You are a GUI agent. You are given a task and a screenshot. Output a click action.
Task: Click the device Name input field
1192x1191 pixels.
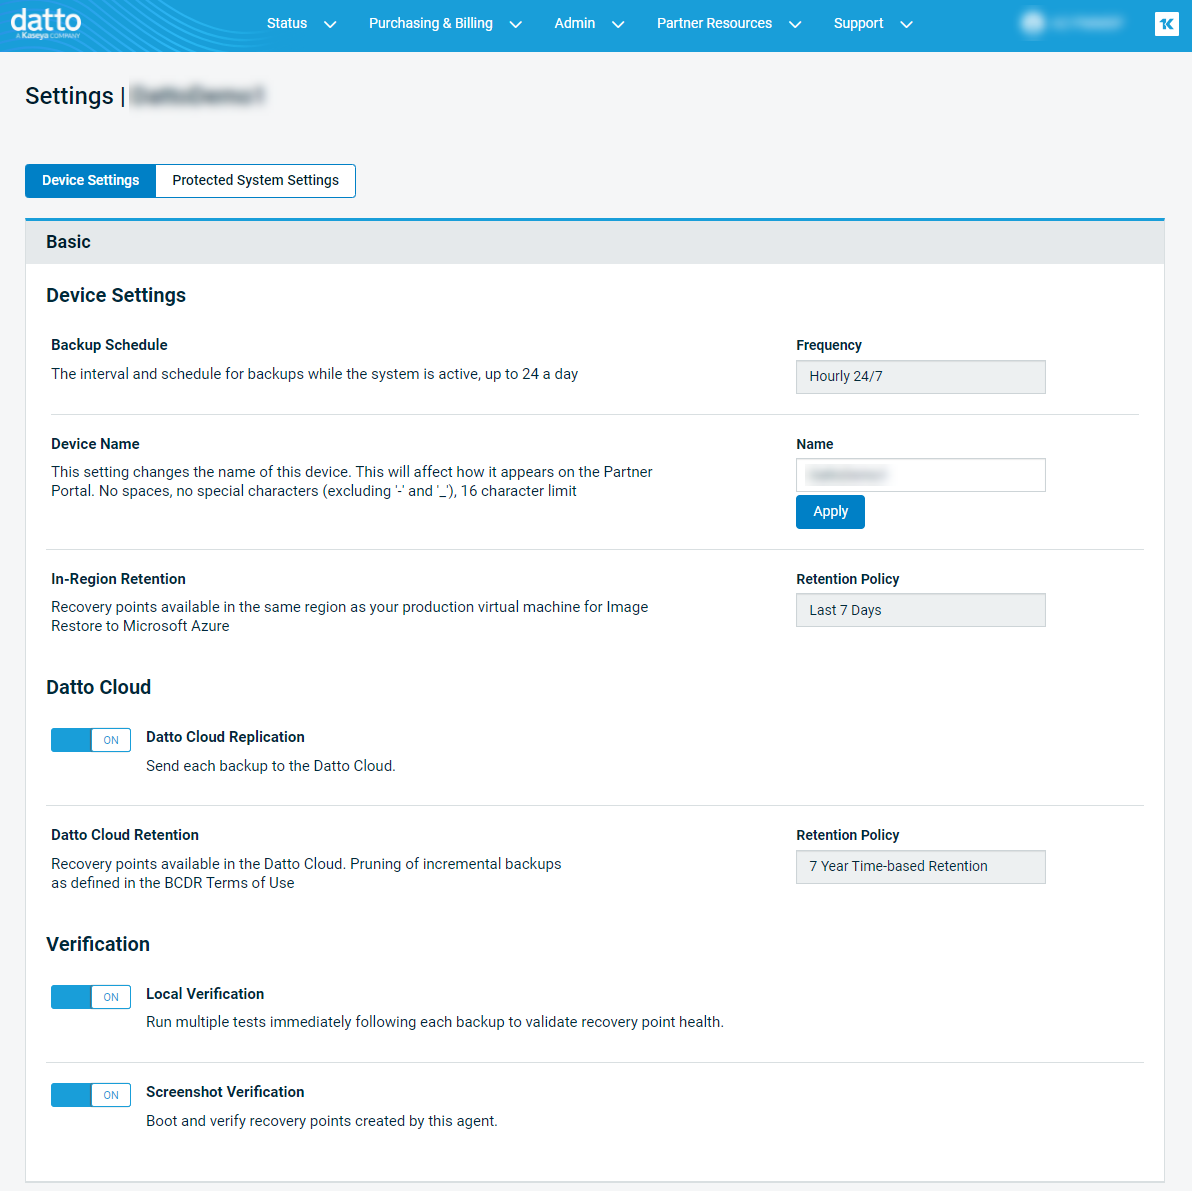click(x=921, y=475)
